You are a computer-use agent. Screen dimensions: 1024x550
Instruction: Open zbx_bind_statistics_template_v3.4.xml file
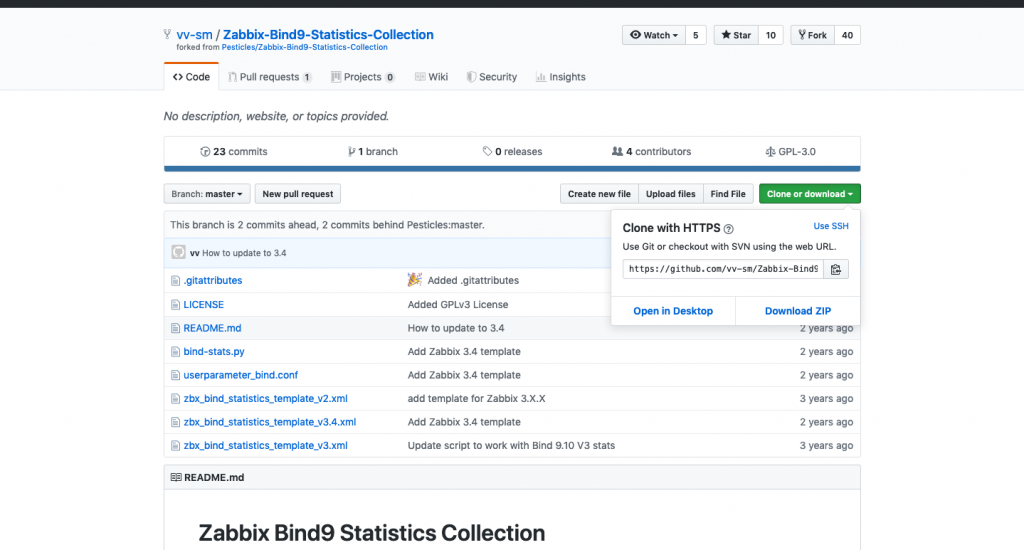click(270, 422)
